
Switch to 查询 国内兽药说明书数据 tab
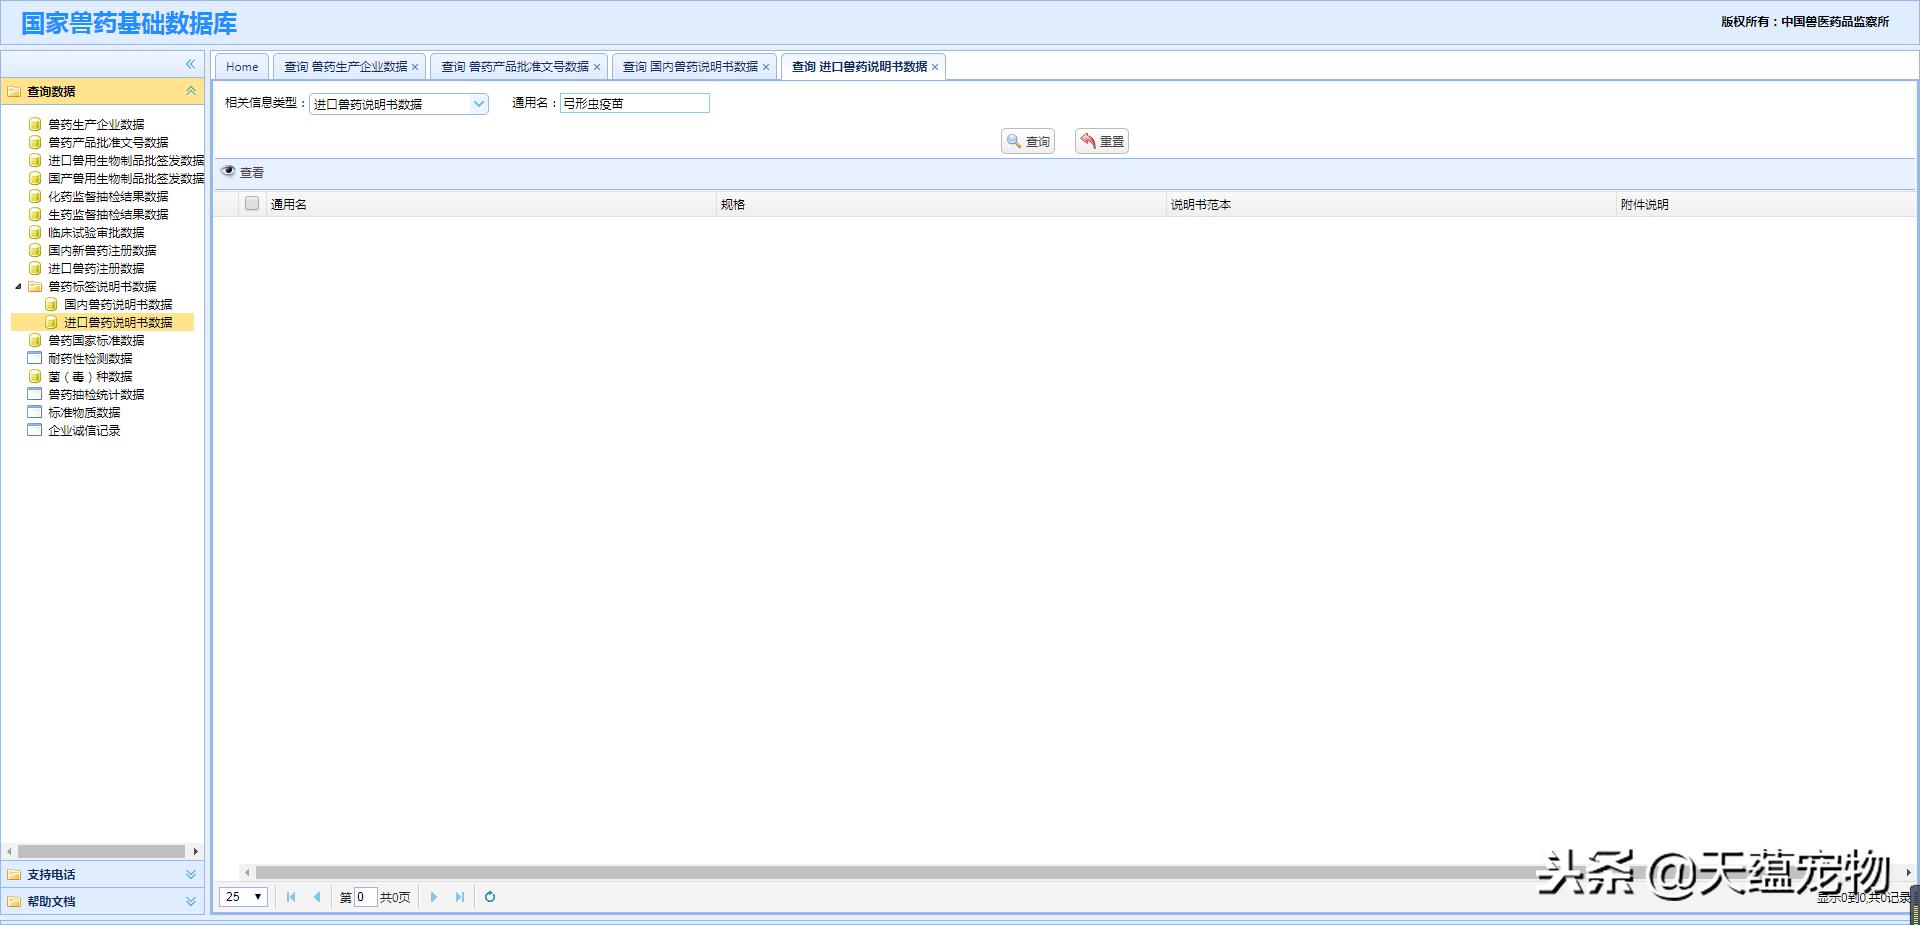[x=690, y=67]
